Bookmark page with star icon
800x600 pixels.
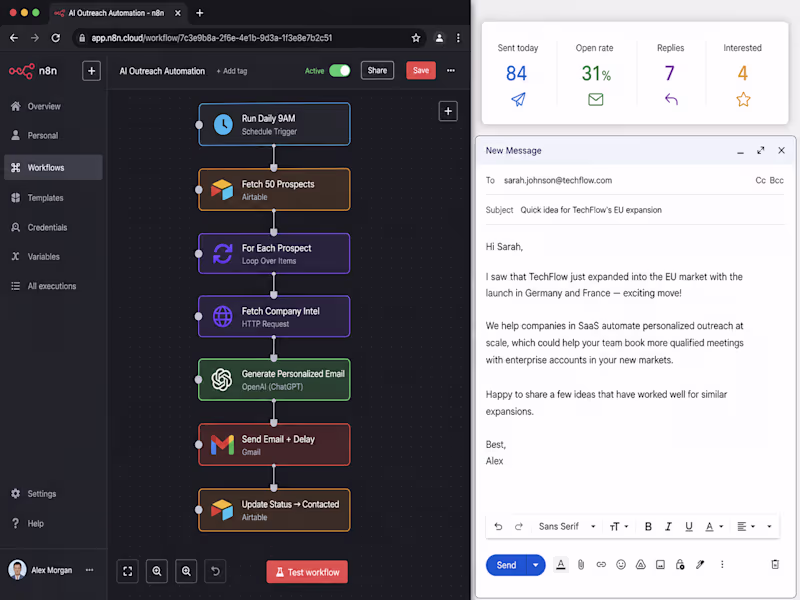click(x=416, y=38)
